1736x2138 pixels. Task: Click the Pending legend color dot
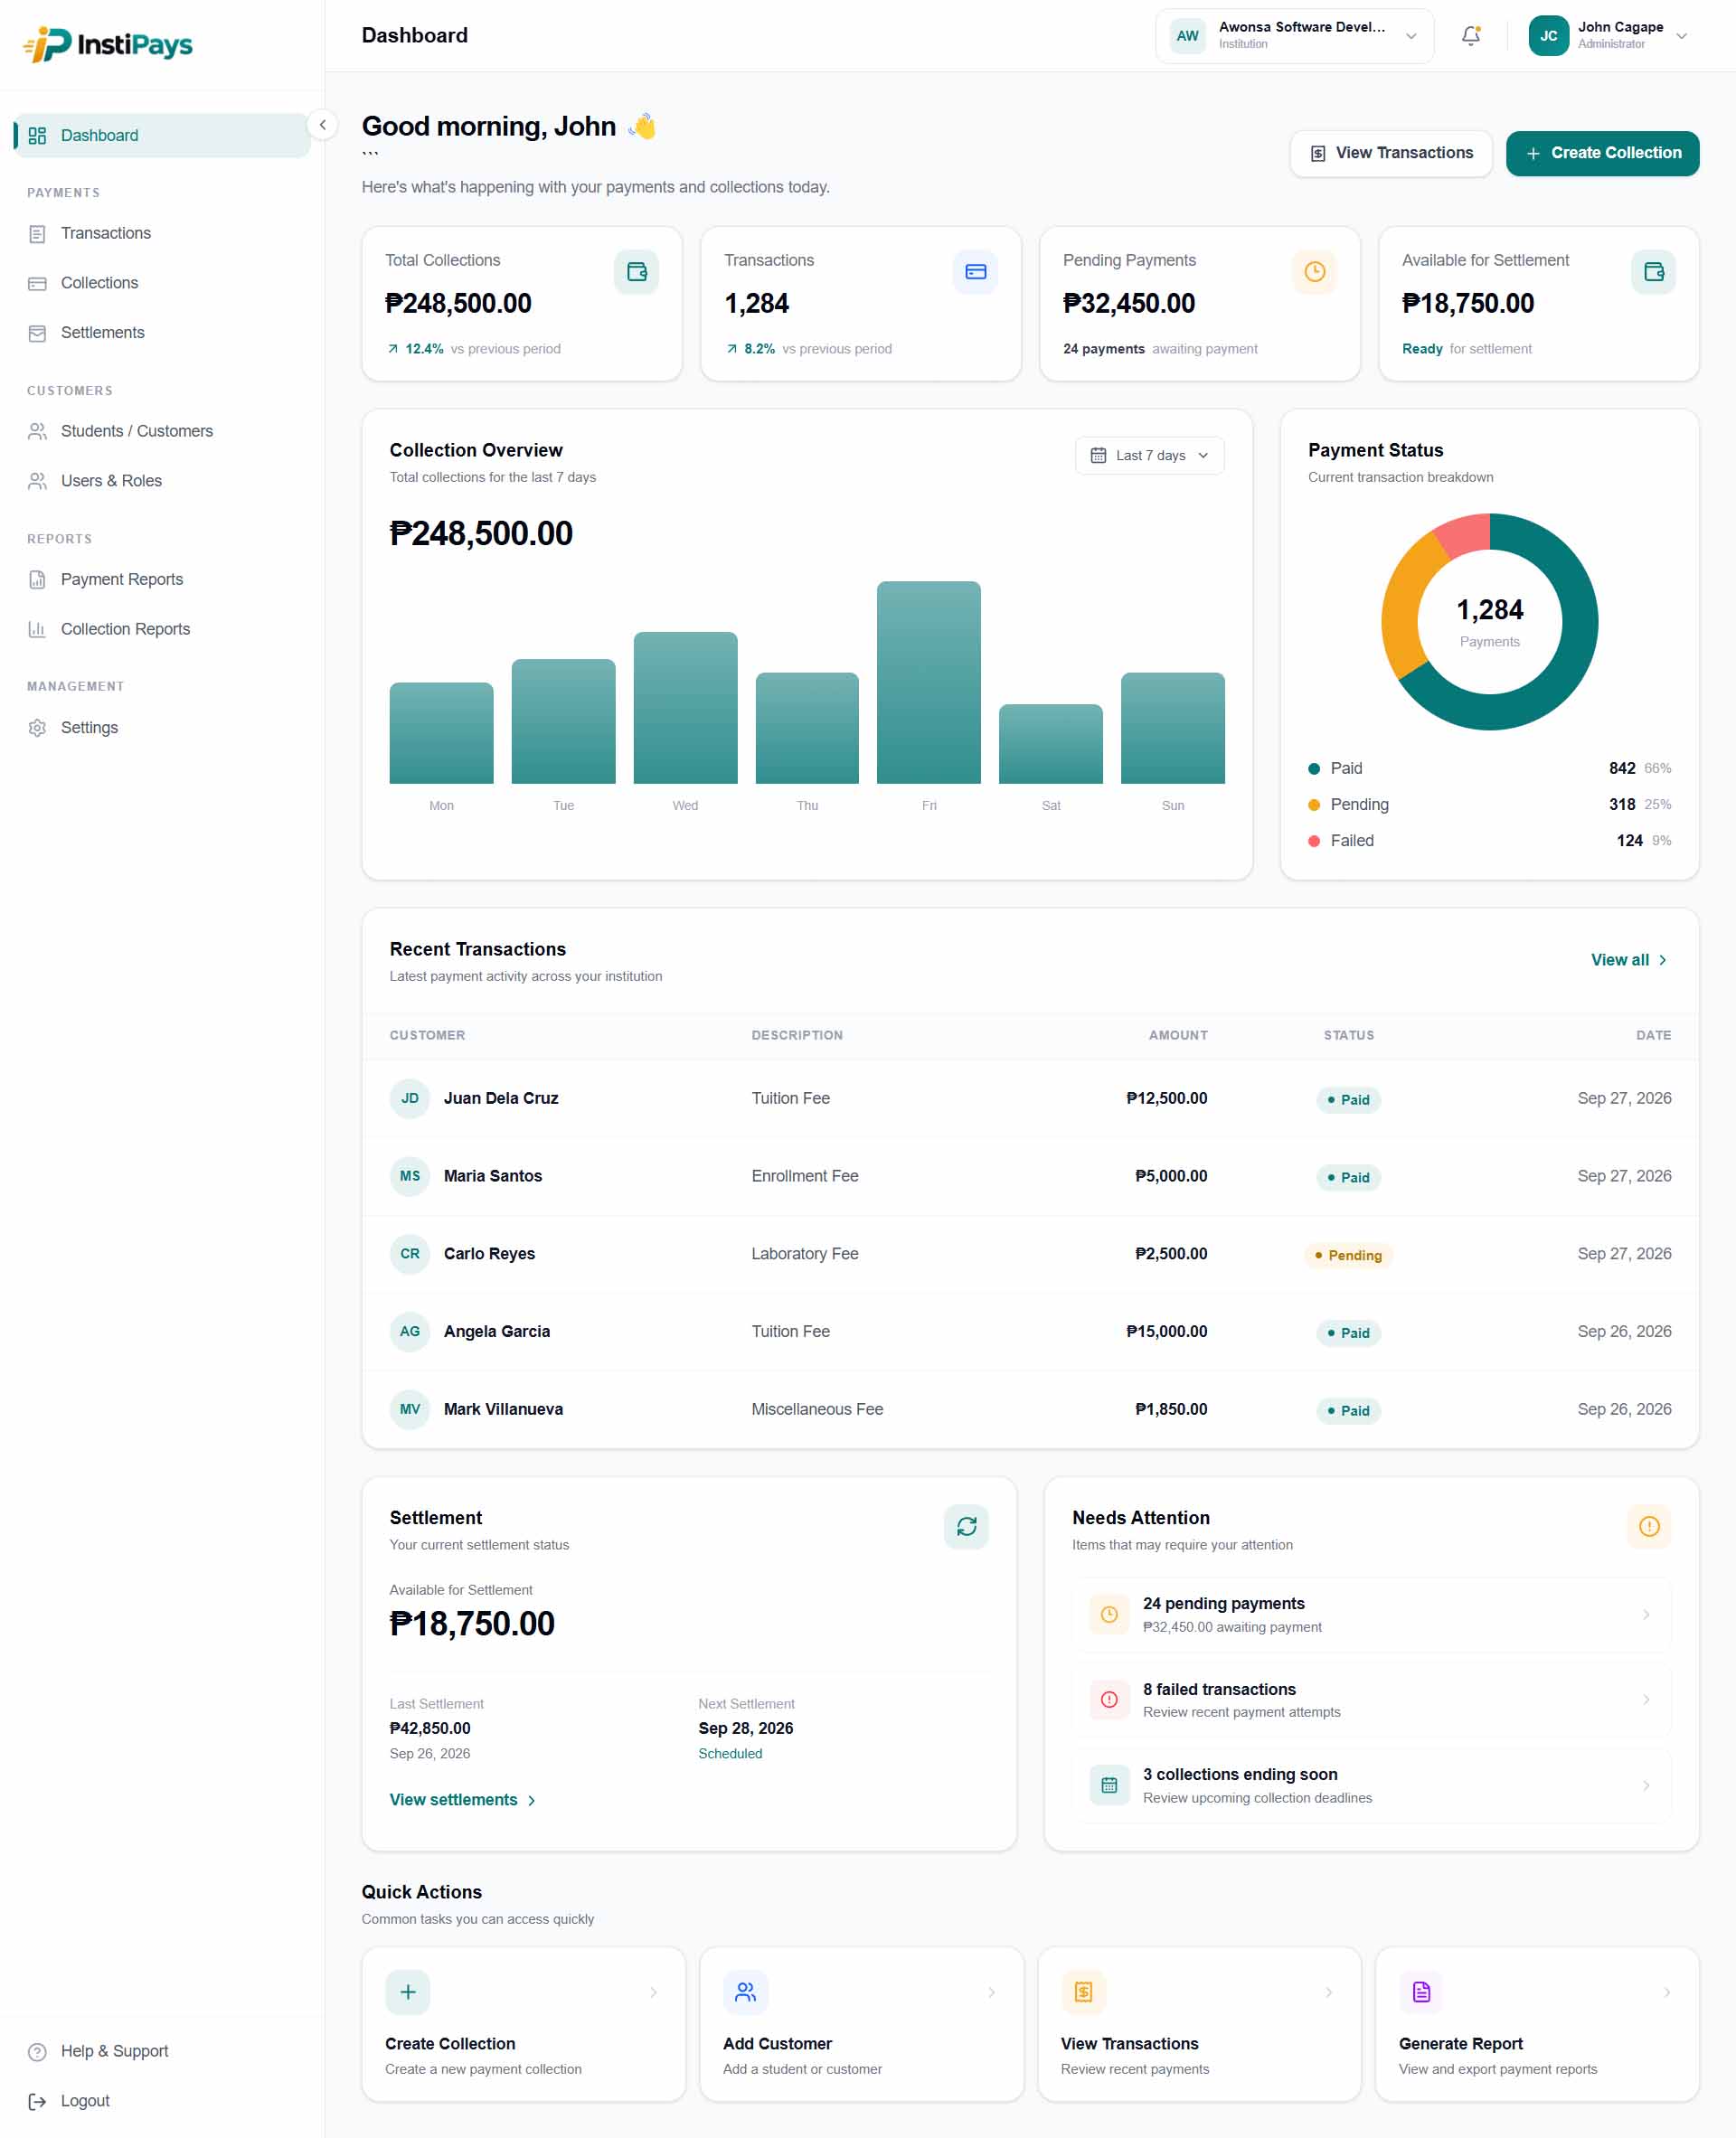tap(1314, 805)
